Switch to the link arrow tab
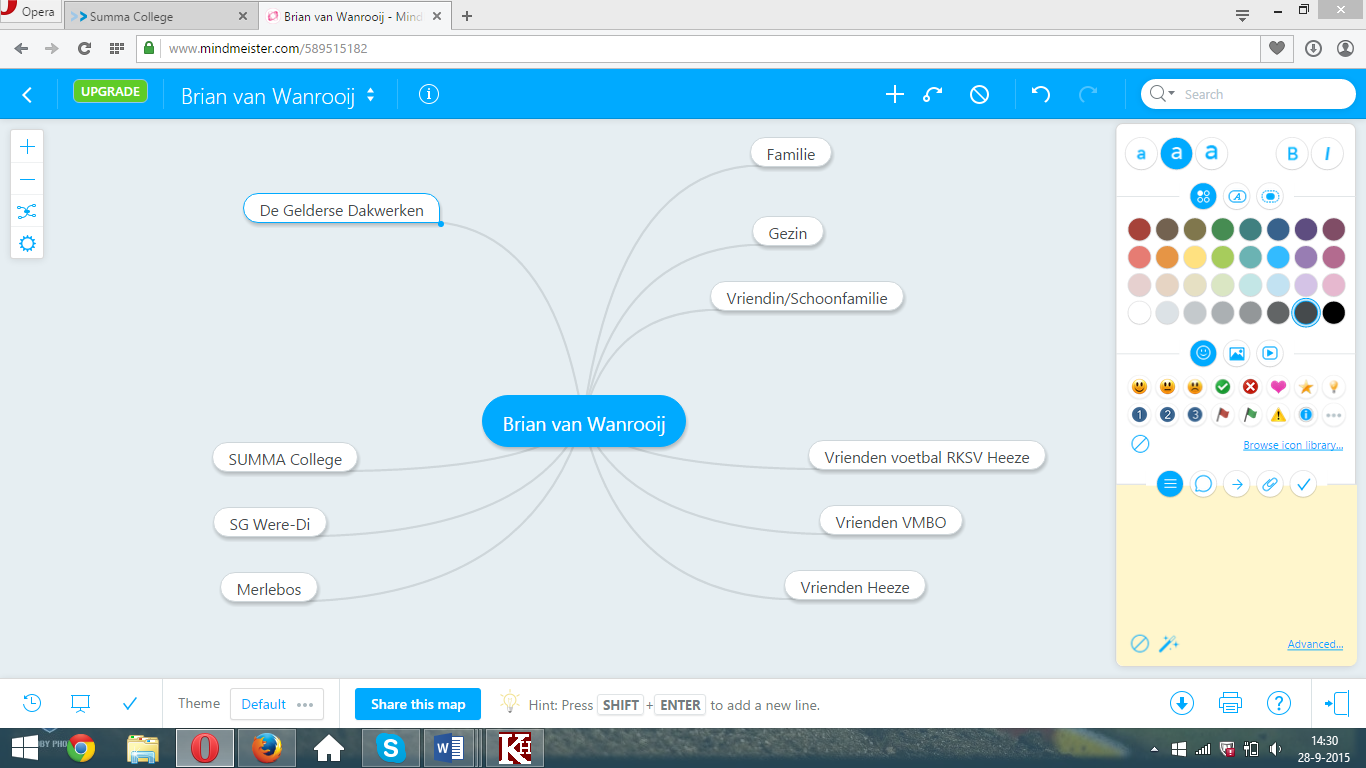1366x768 pixels. [x=1236, y=484]
